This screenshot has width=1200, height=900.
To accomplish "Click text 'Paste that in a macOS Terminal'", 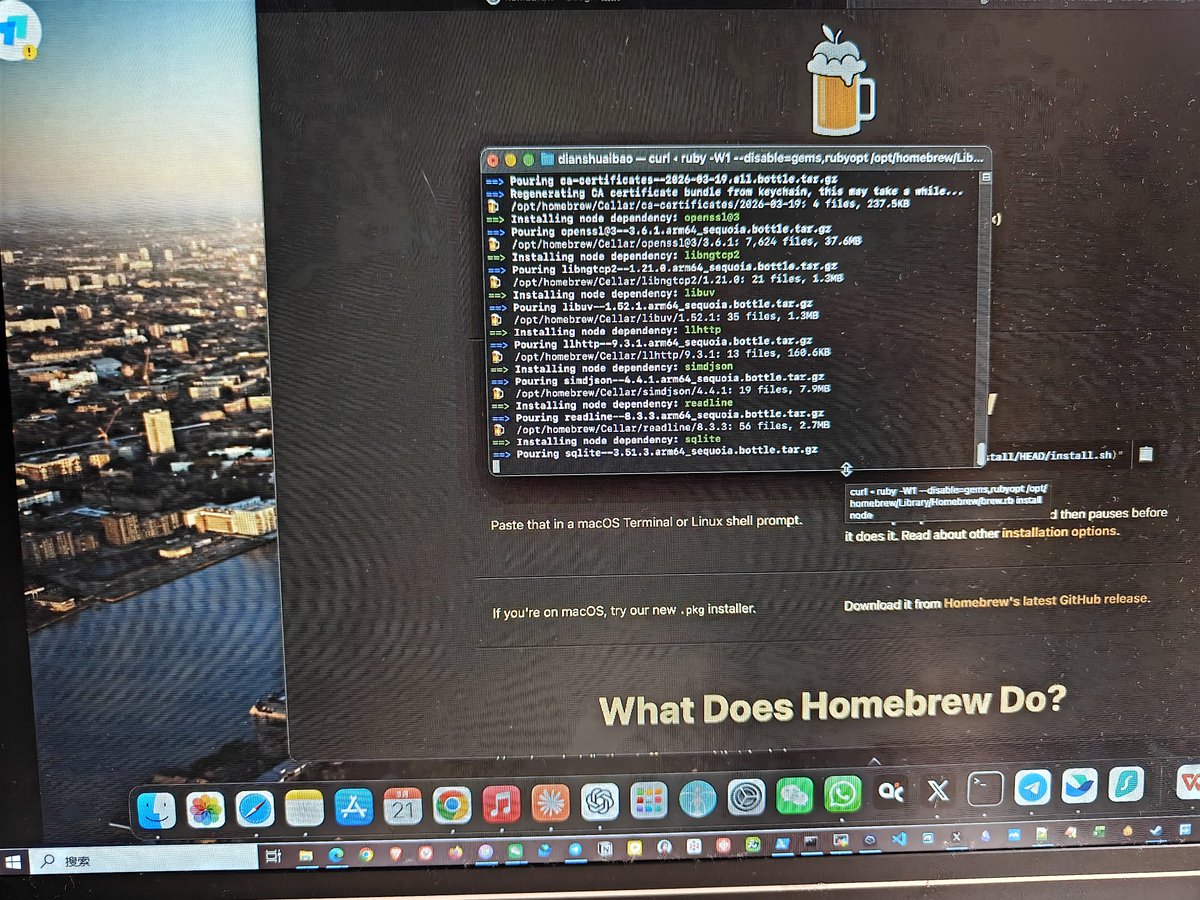I will pyautogui.click(x=646, y=523).
